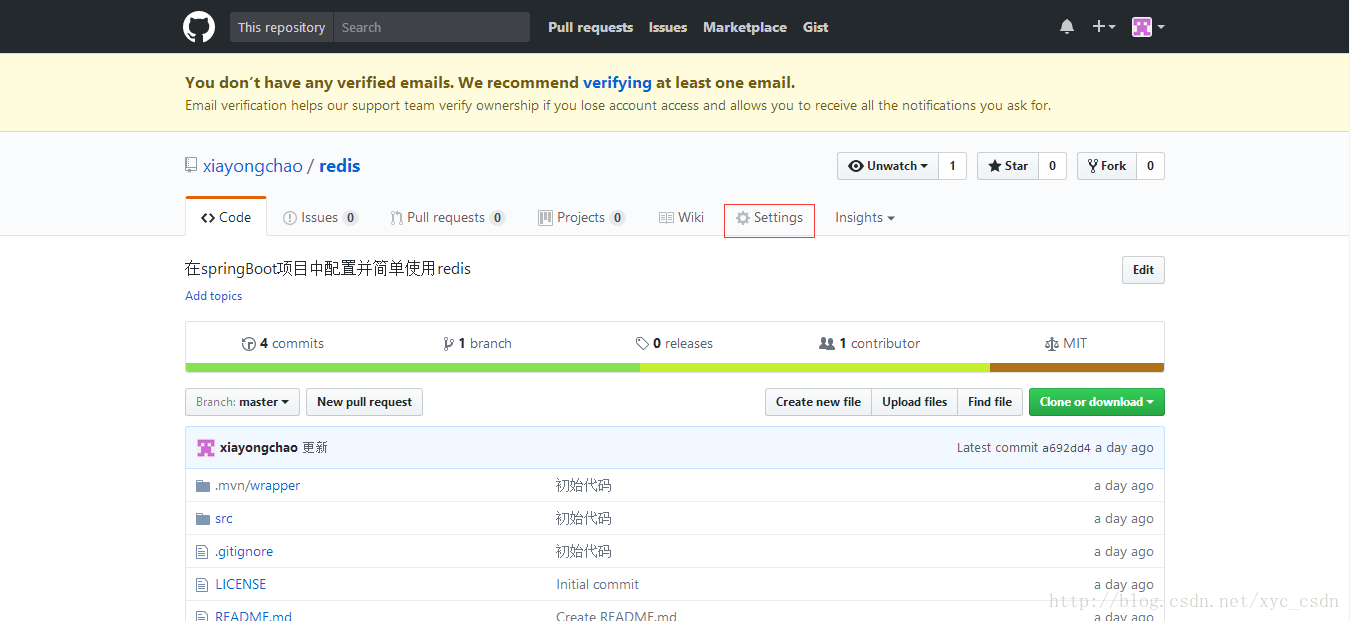Click the fork count next to Fork

1150,166
